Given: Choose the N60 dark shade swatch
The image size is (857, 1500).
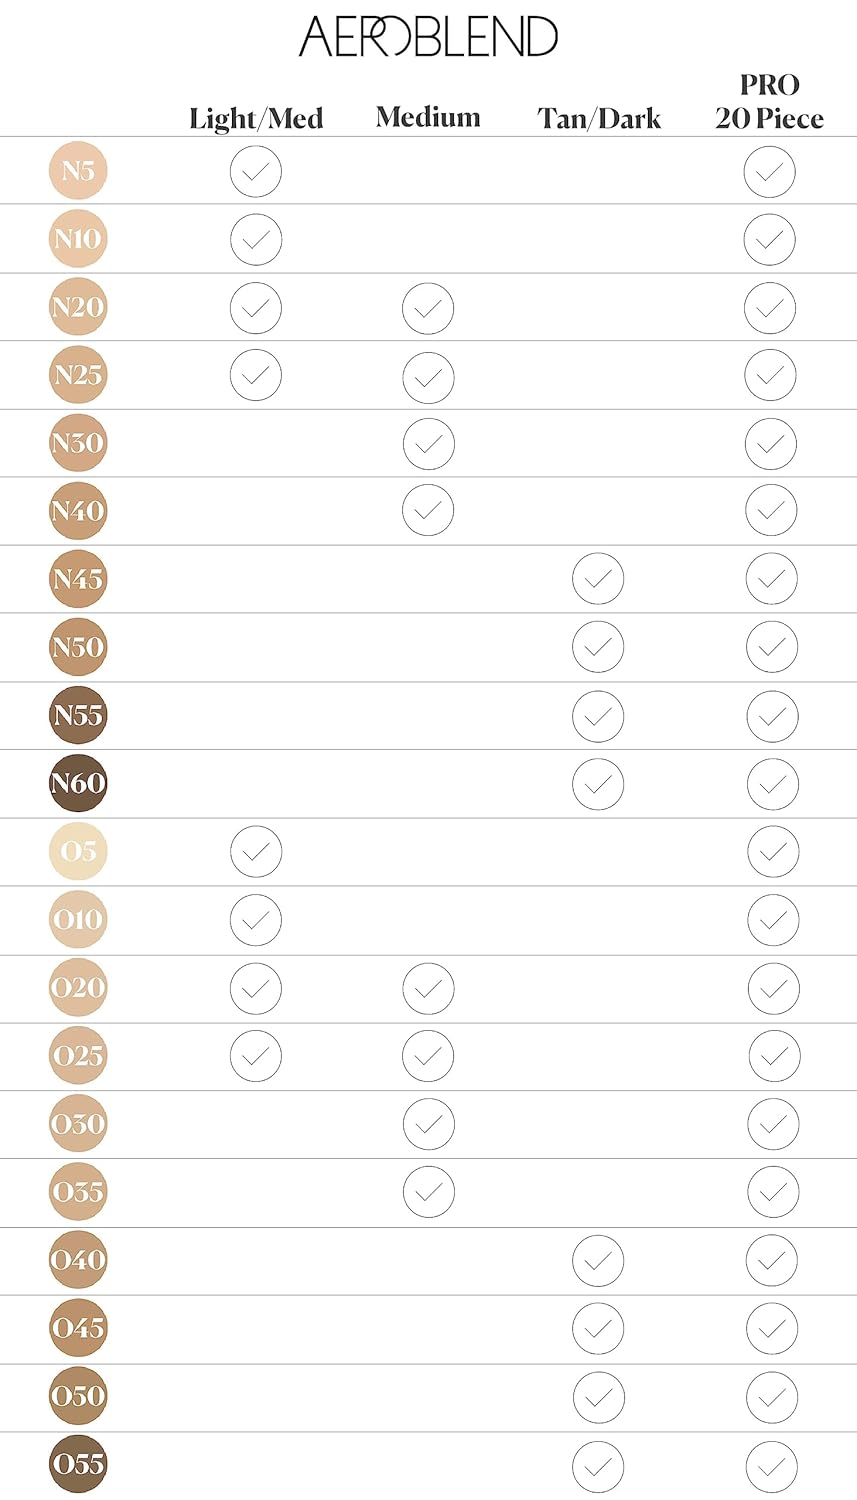Looking at the screenshot, I should point(78,783).
